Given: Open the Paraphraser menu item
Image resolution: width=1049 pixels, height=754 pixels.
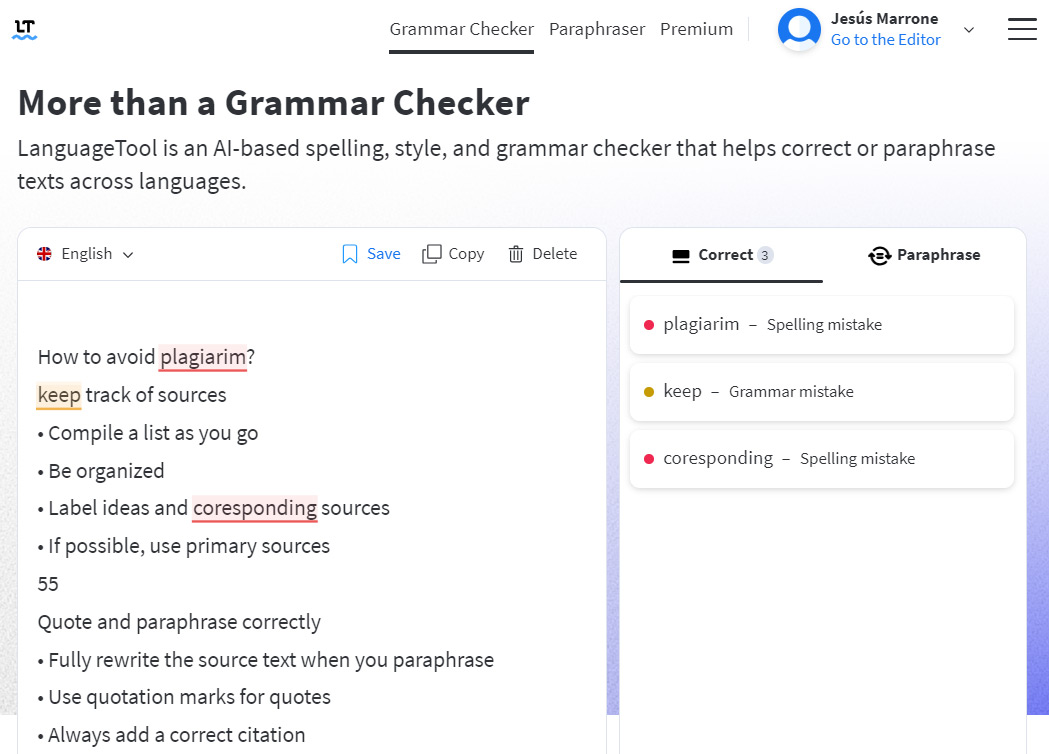Looking at the screenshot, I should pyautogui.click(x=597, y=29).
